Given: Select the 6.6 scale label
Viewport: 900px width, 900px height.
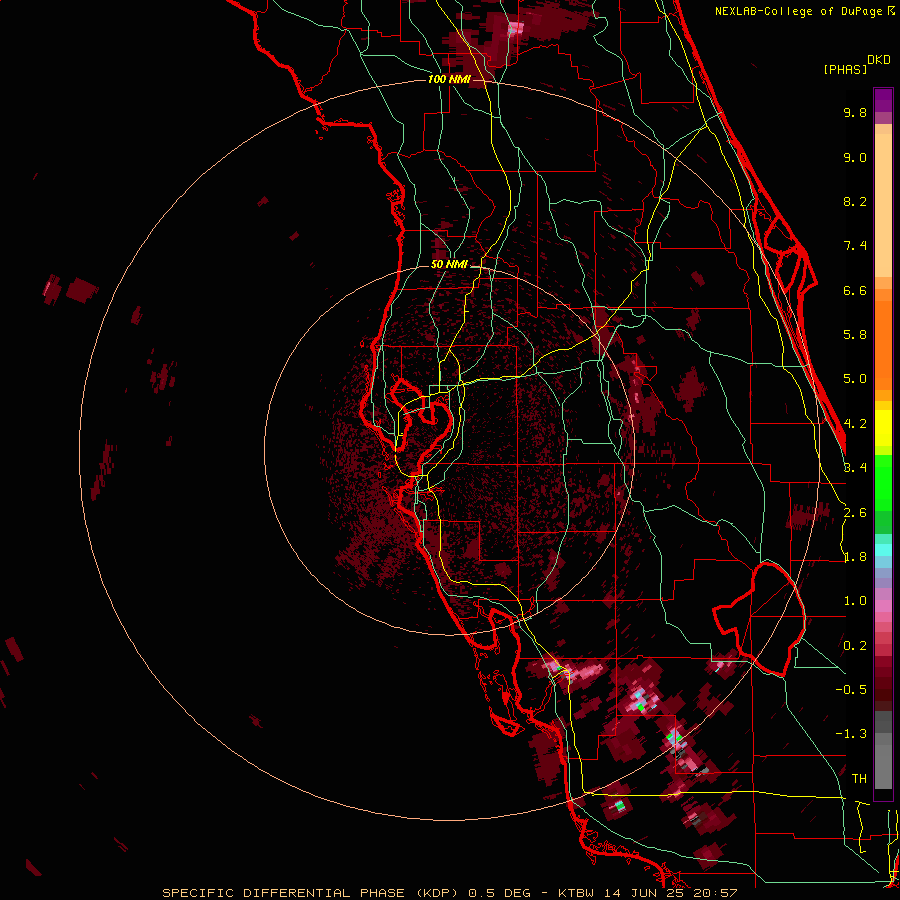Looking at the screenshot, I should pyautogui.click(x=855, y=290).
